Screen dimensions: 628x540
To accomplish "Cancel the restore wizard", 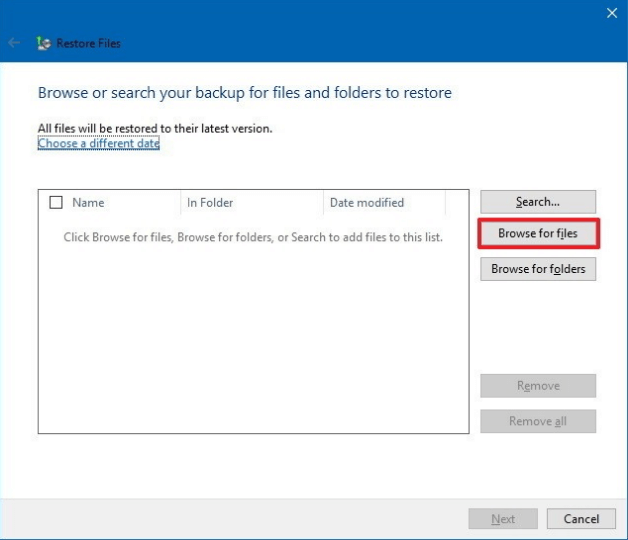I will 581,519.
